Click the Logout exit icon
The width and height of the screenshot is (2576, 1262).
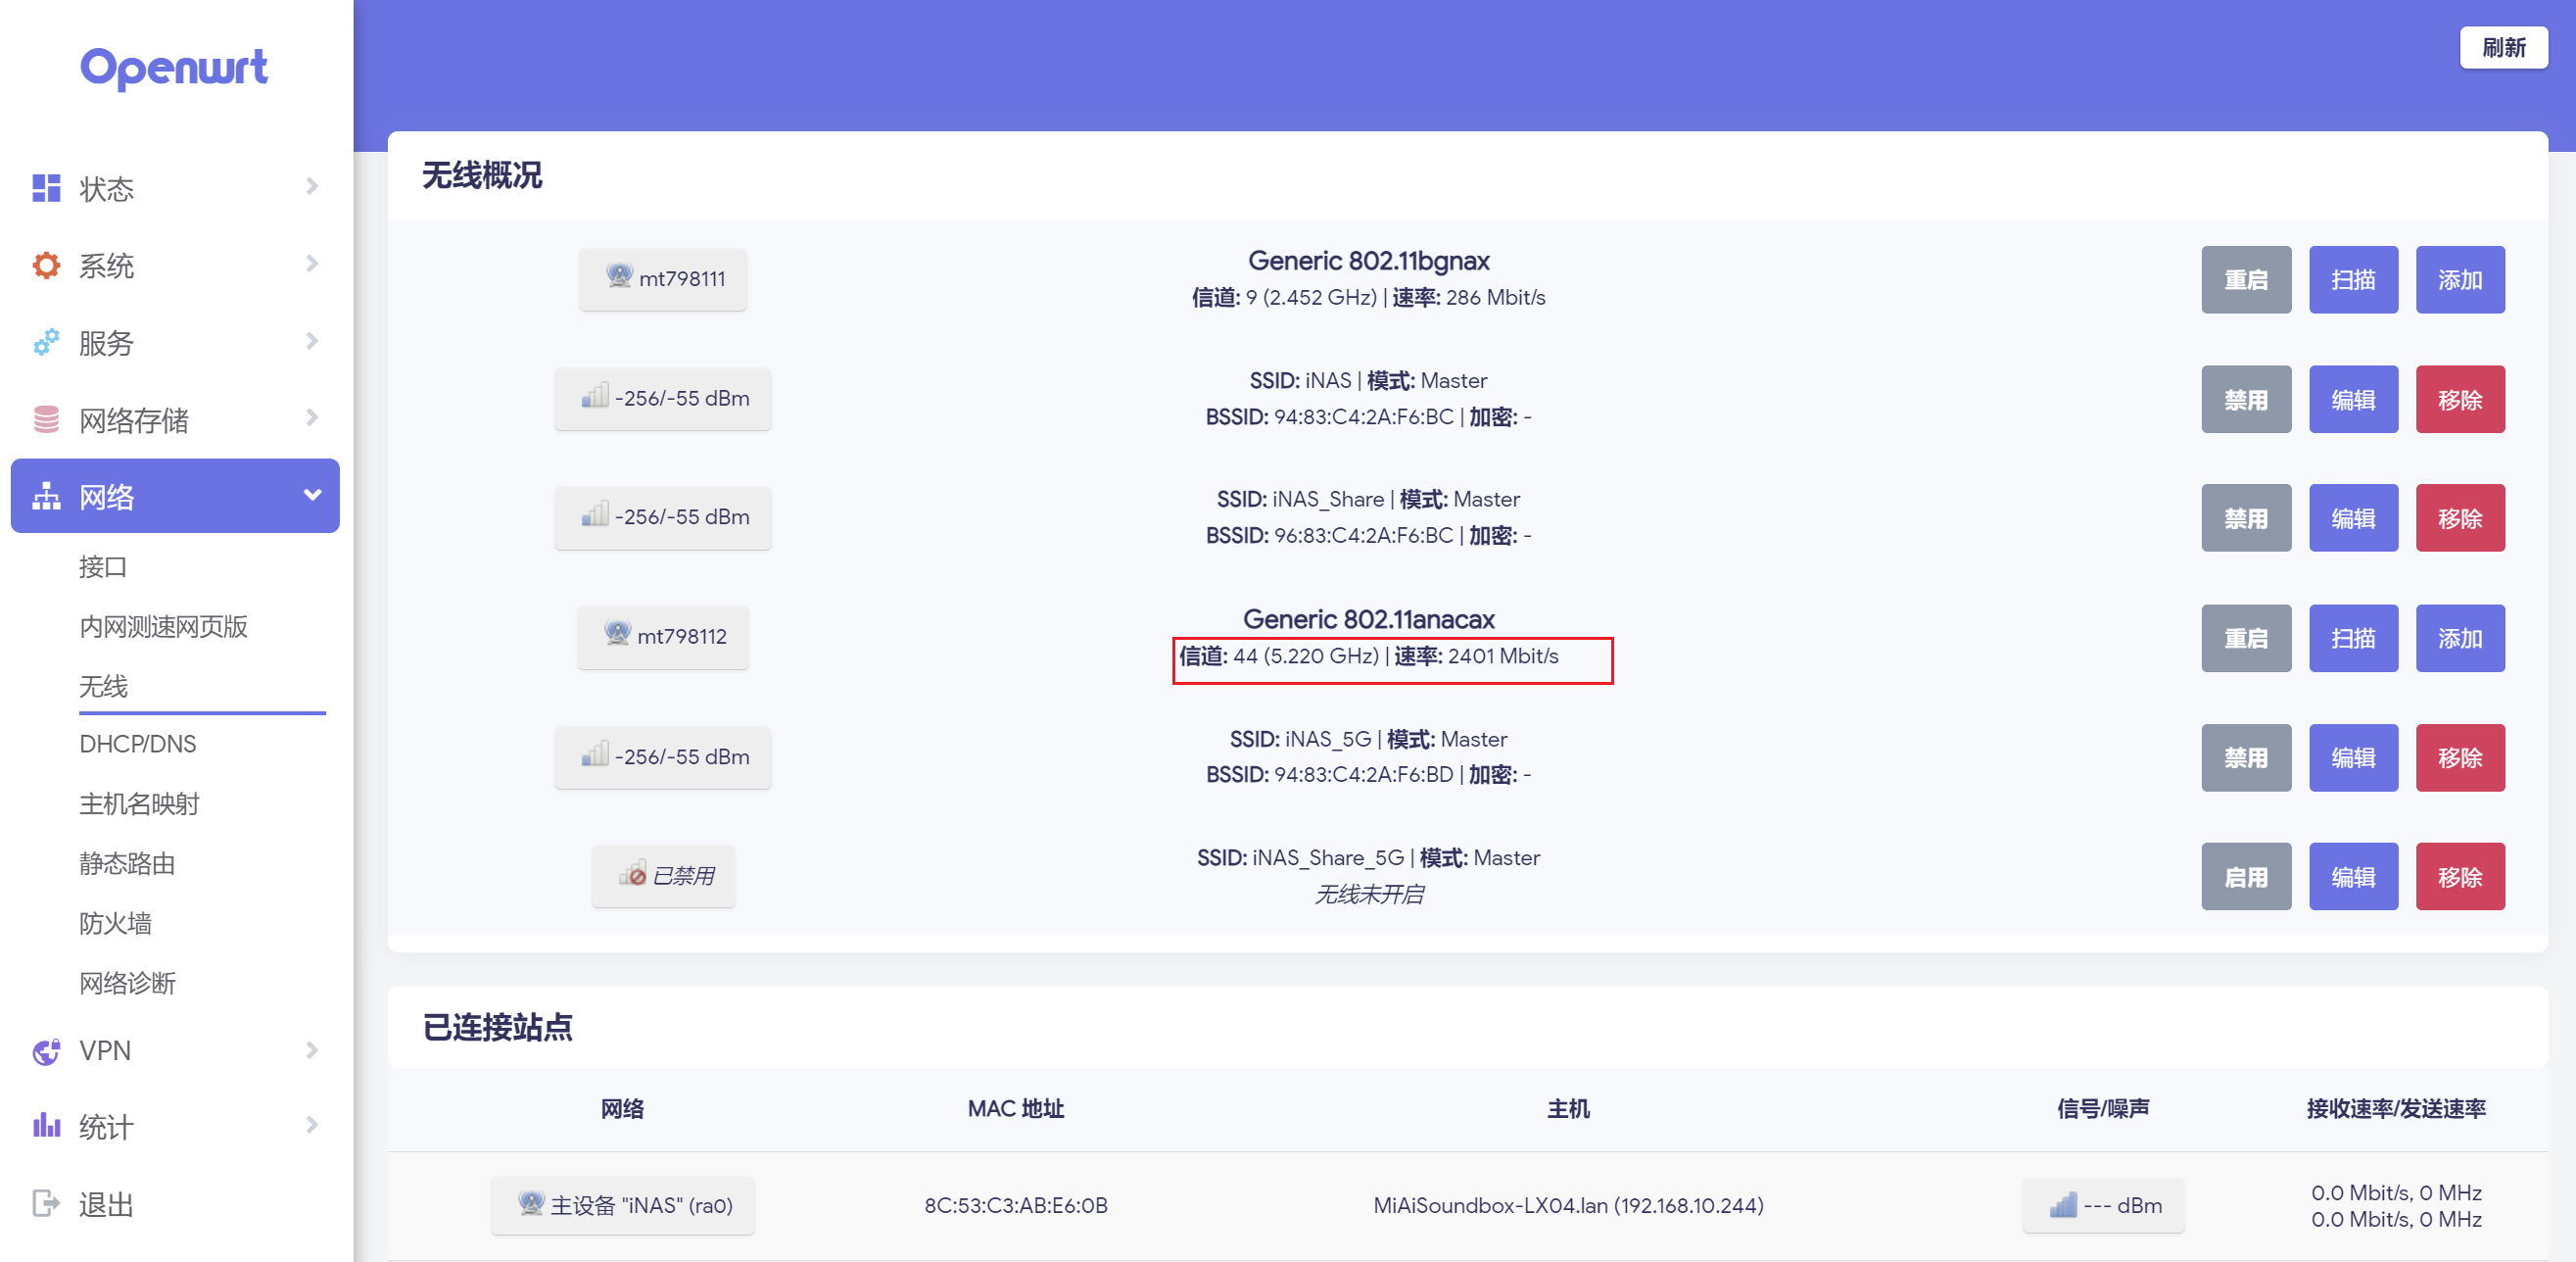pyautogui.click(x=46, y=1203)
